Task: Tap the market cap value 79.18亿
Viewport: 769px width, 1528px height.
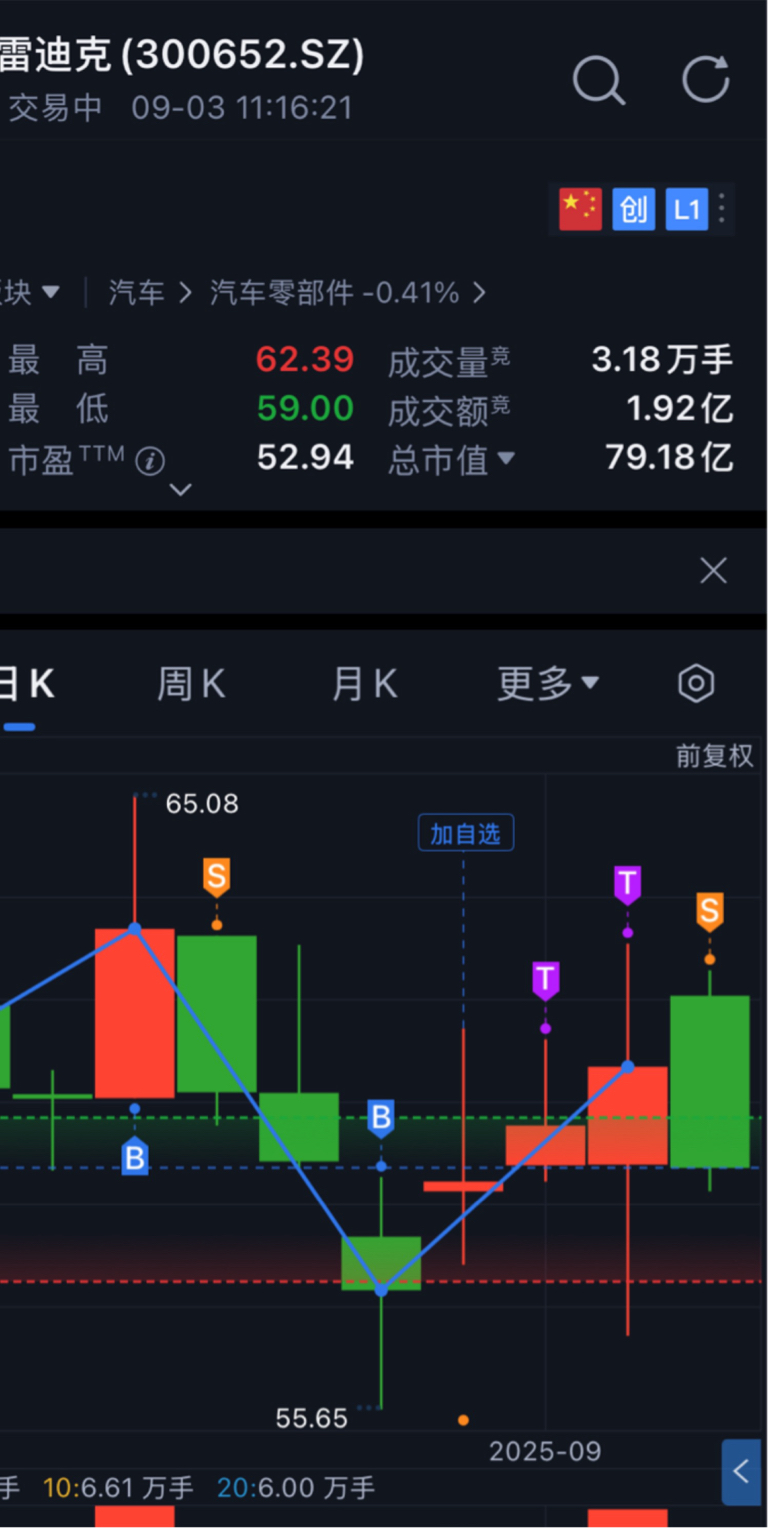Action: (669, 458)
